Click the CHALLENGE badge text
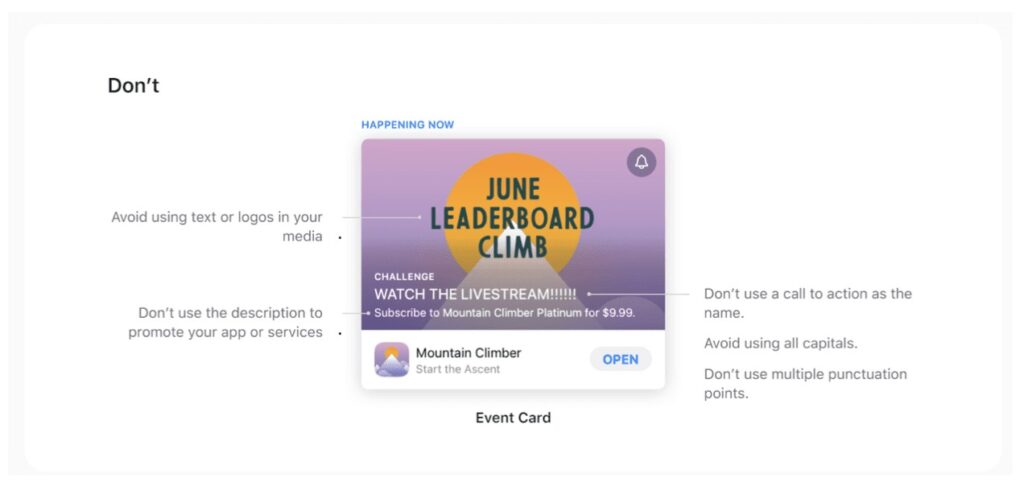Viewport: 1024px width, 486px height. (404, 277)
